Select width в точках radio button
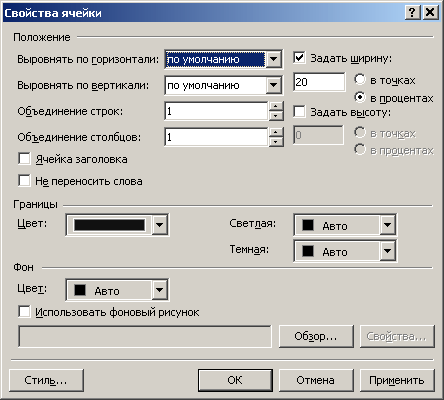 click(360, 80)
